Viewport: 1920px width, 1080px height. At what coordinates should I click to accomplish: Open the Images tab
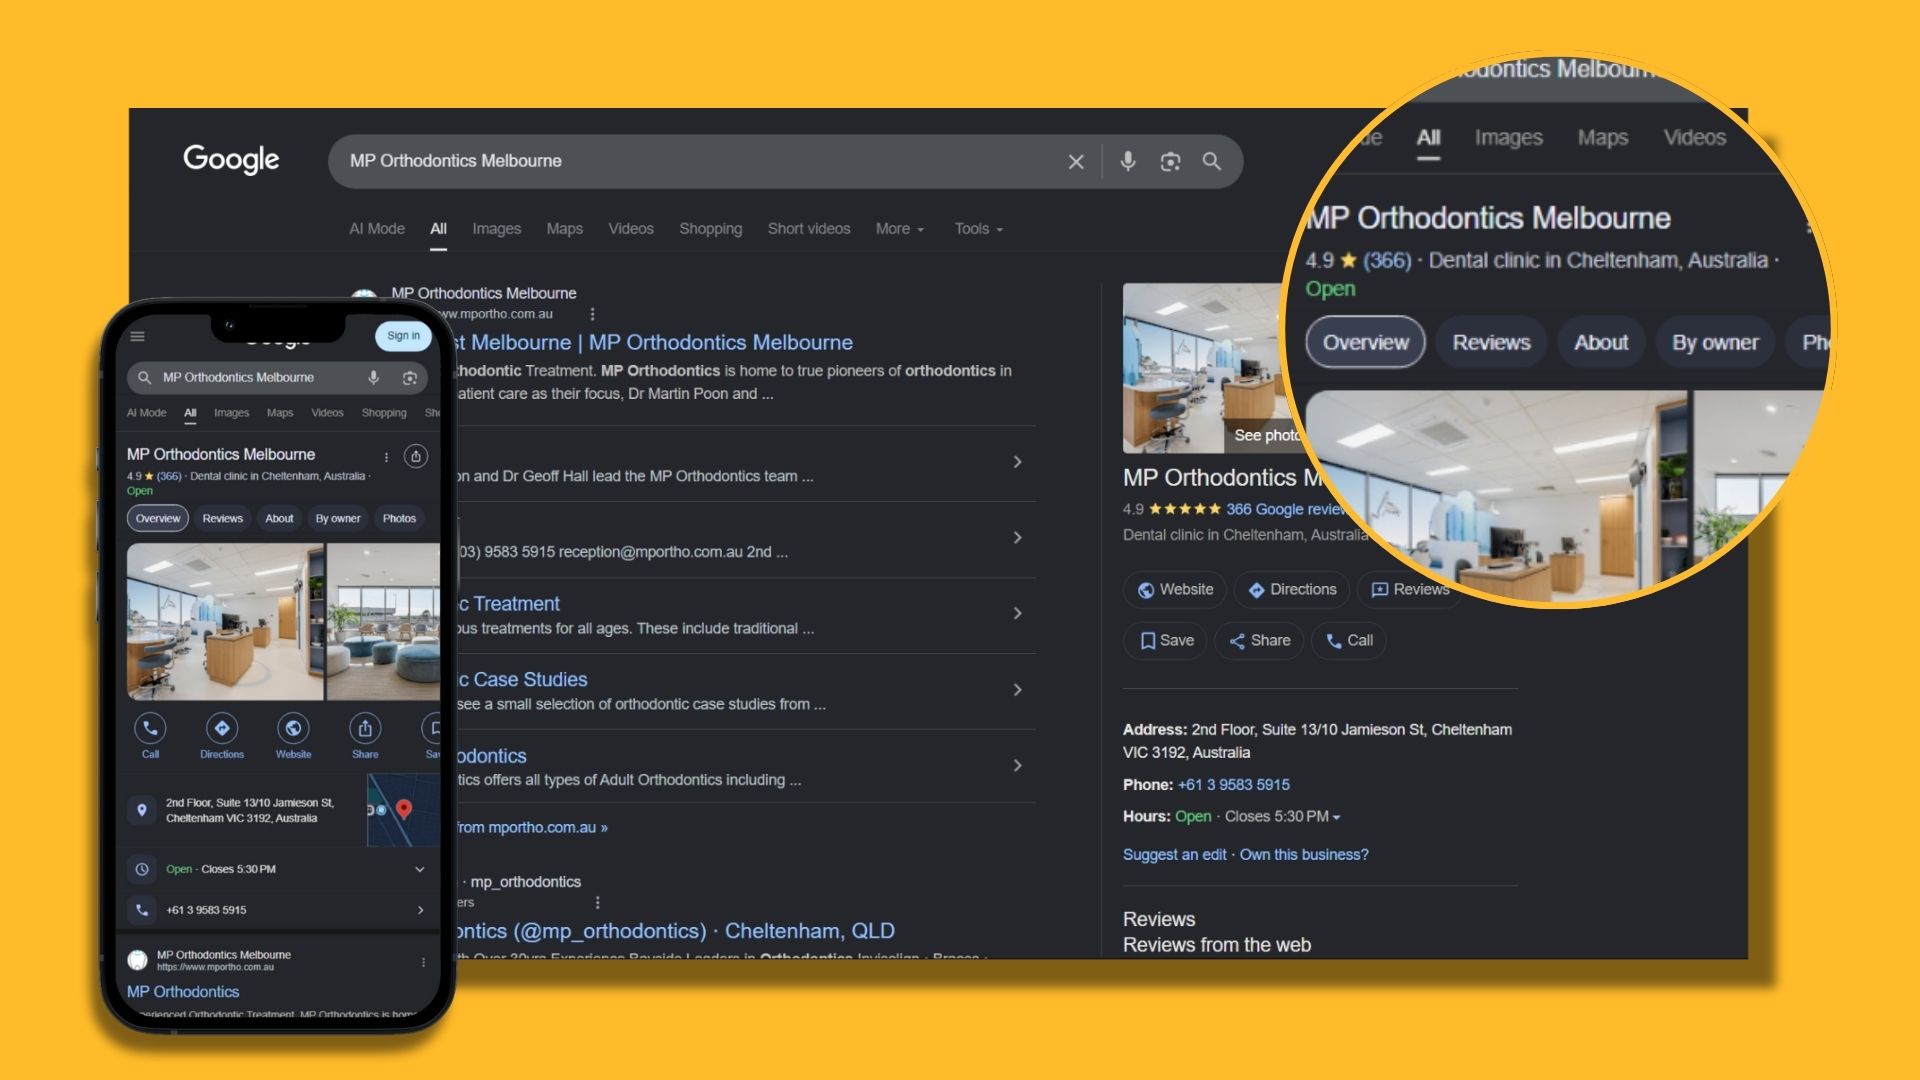coord(496,228)
